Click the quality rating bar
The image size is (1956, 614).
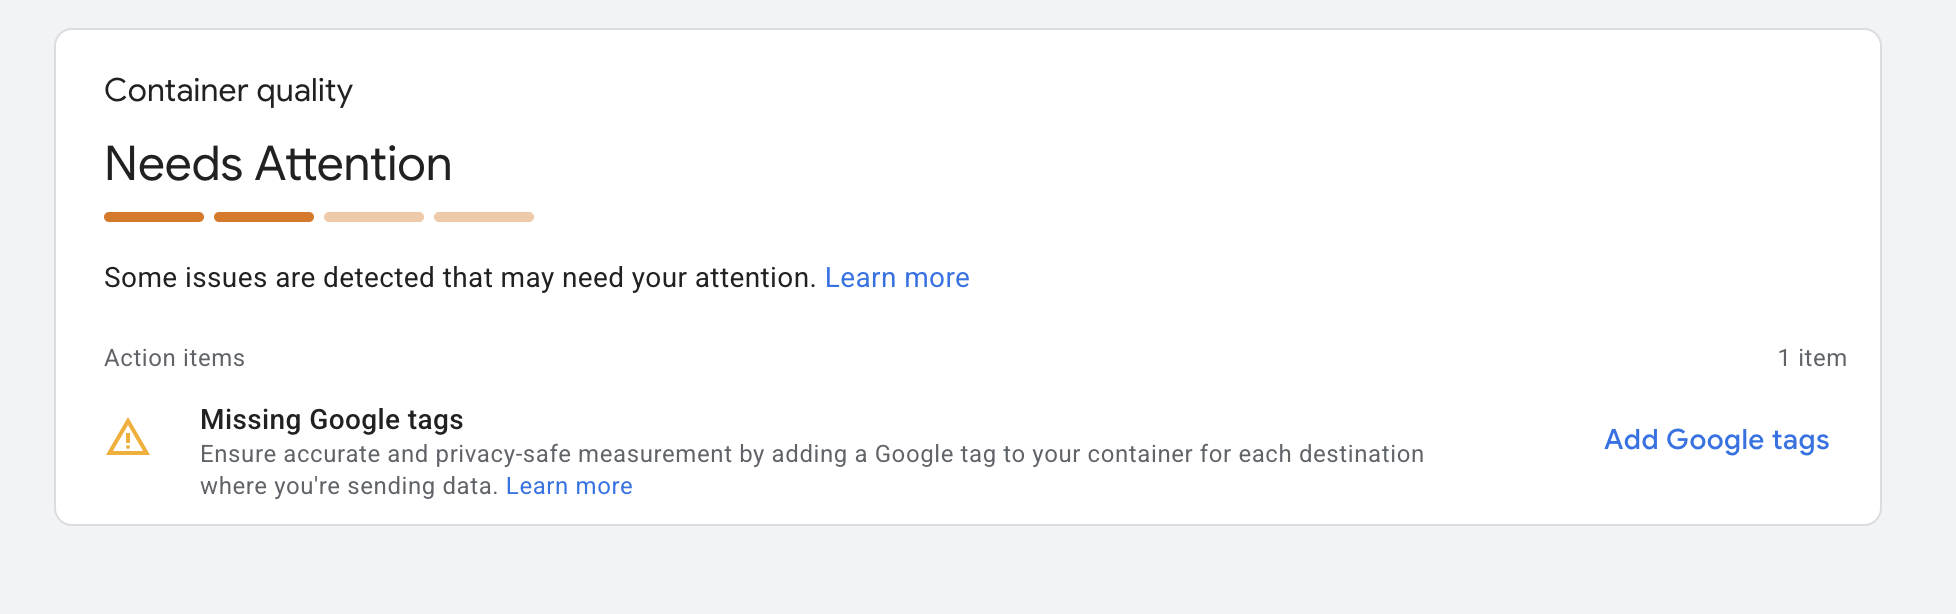[318, 216]
